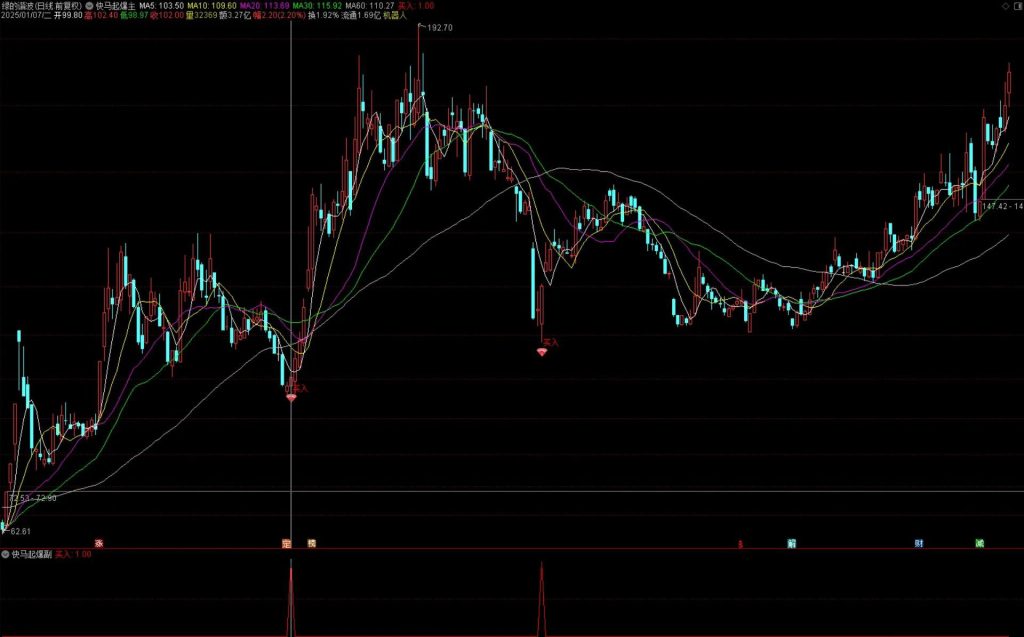This screenshot has height=637, width=1024.
Task: Click the red 涨 event marker
Action: (99, 544)
